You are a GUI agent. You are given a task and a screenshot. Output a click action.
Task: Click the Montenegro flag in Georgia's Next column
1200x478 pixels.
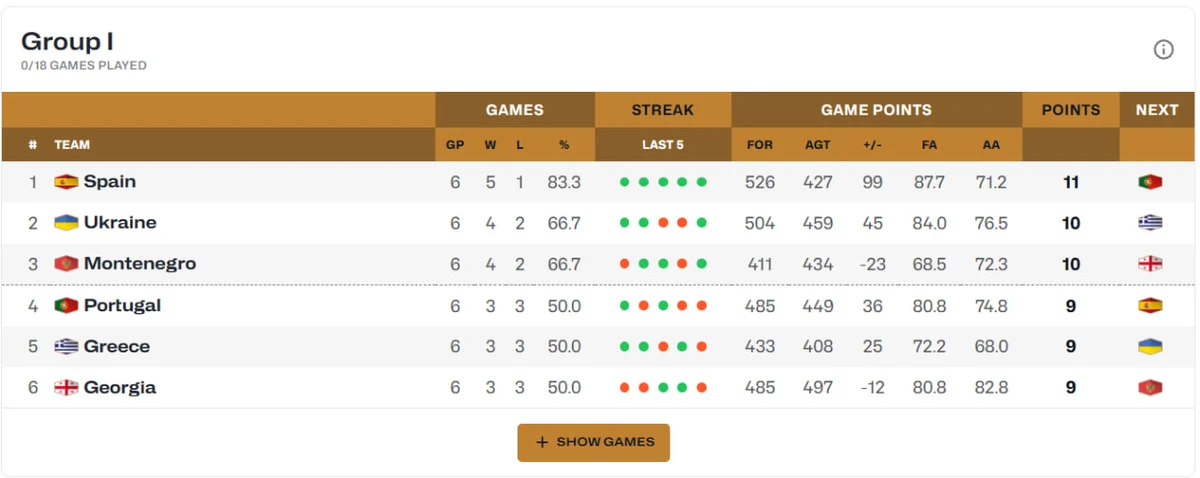coord(1150,387)
